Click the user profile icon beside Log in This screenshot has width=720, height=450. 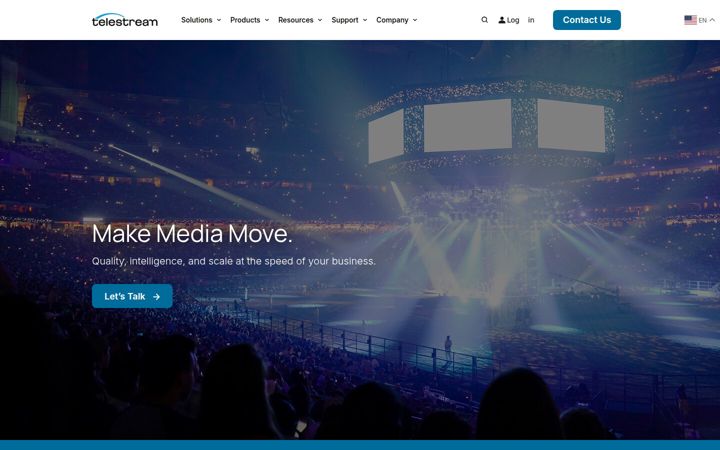click(x=502, y=20)
